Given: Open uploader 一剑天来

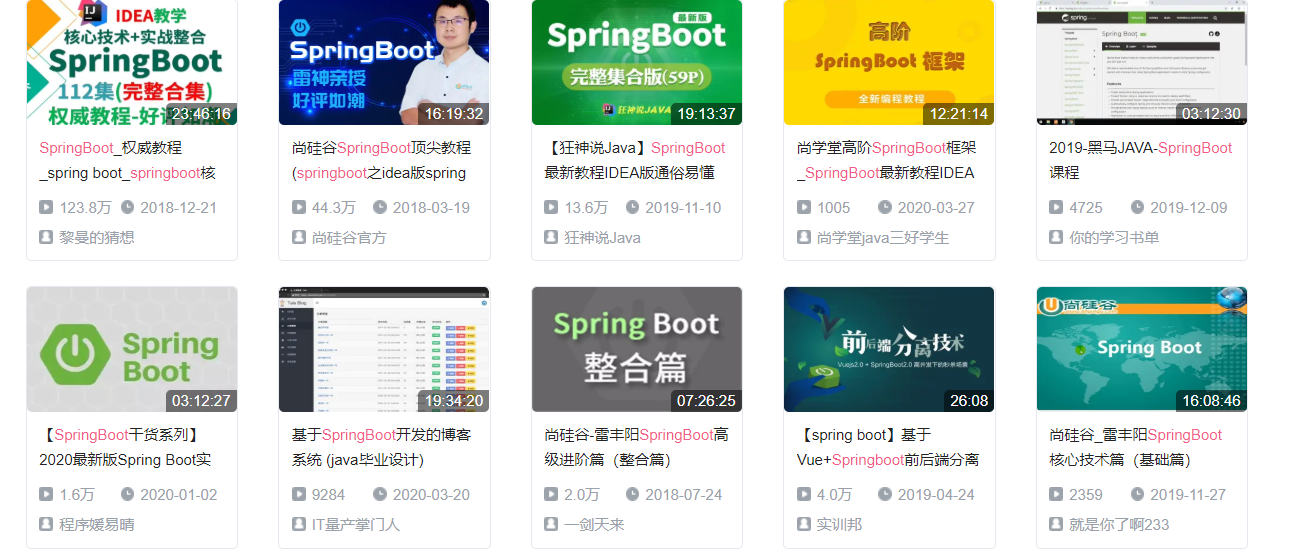Looking at the screenshot, I should pyautogui.click(x=594, y=525).
